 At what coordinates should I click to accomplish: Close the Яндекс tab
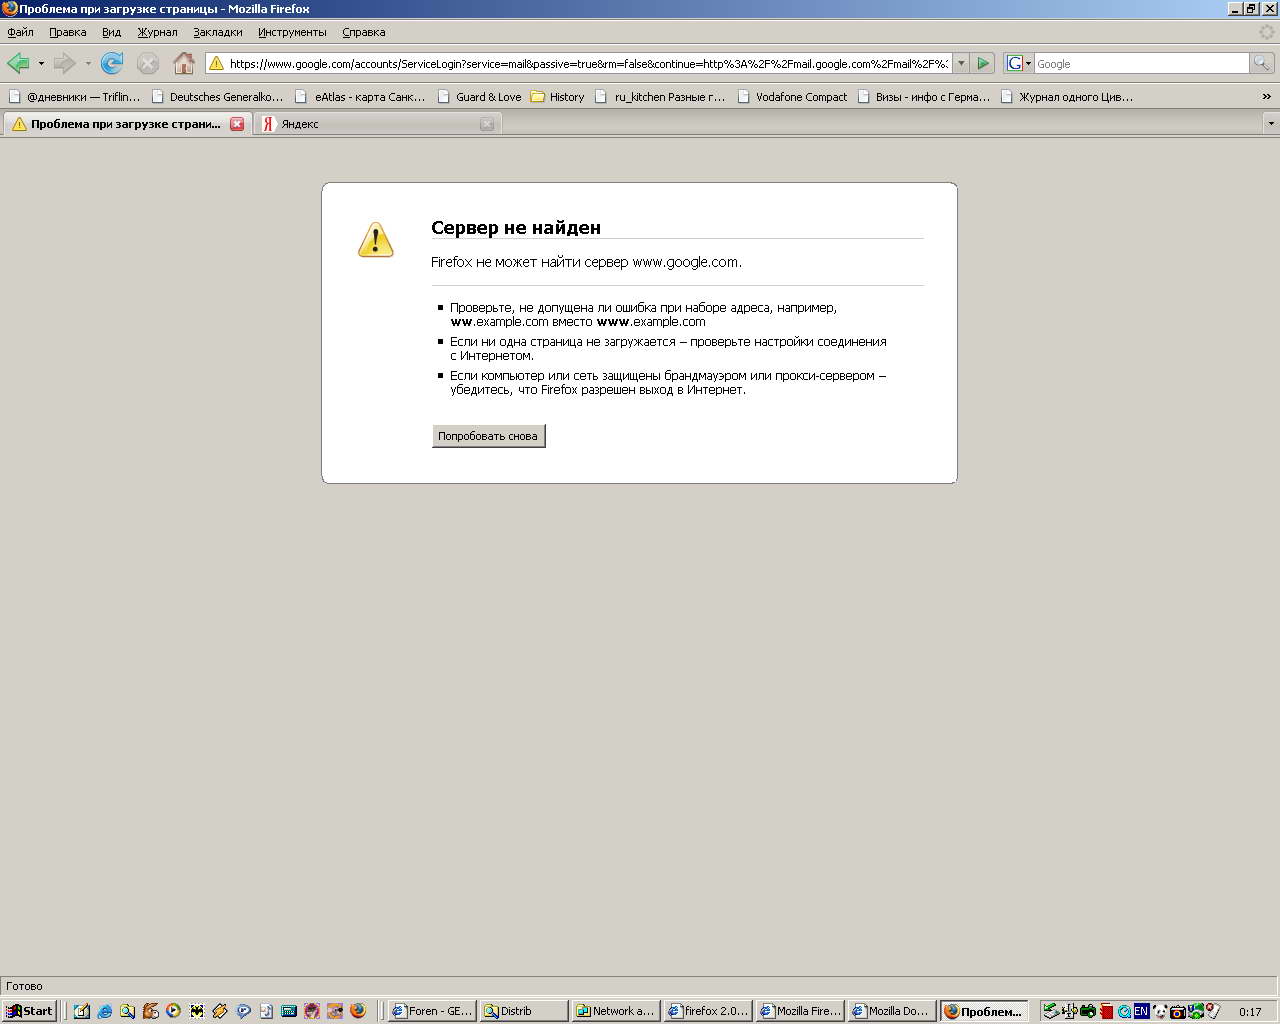pos(487,124)
